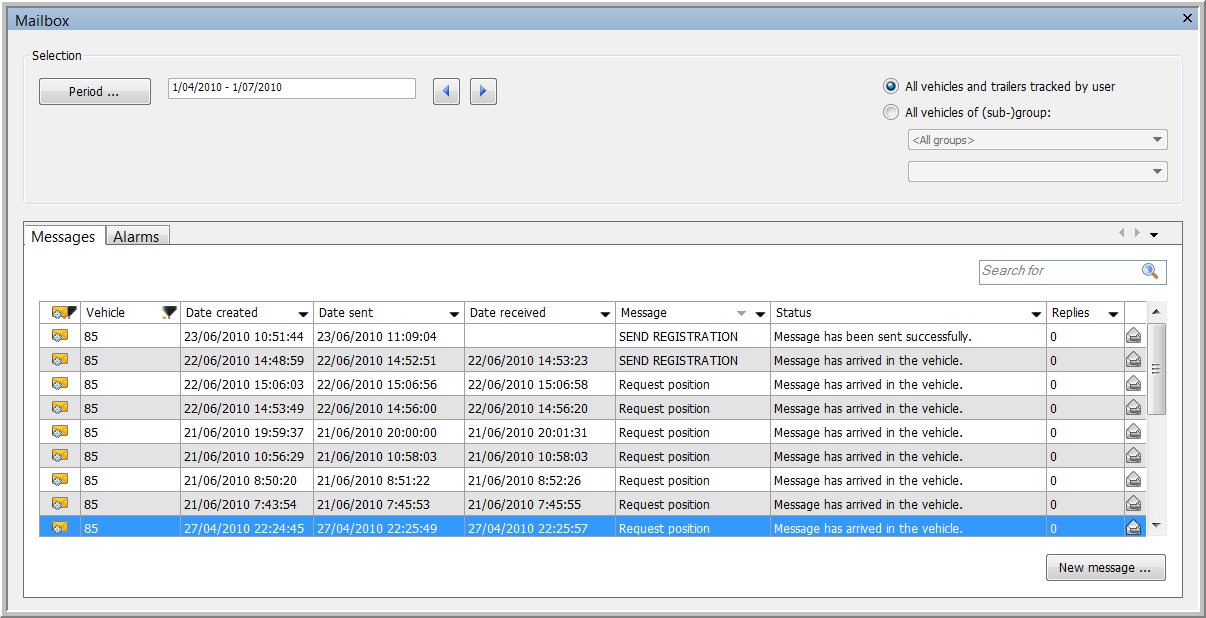Open Date created column dropdown arrow
Viewport: 1206px width, 618px height.
303,314
